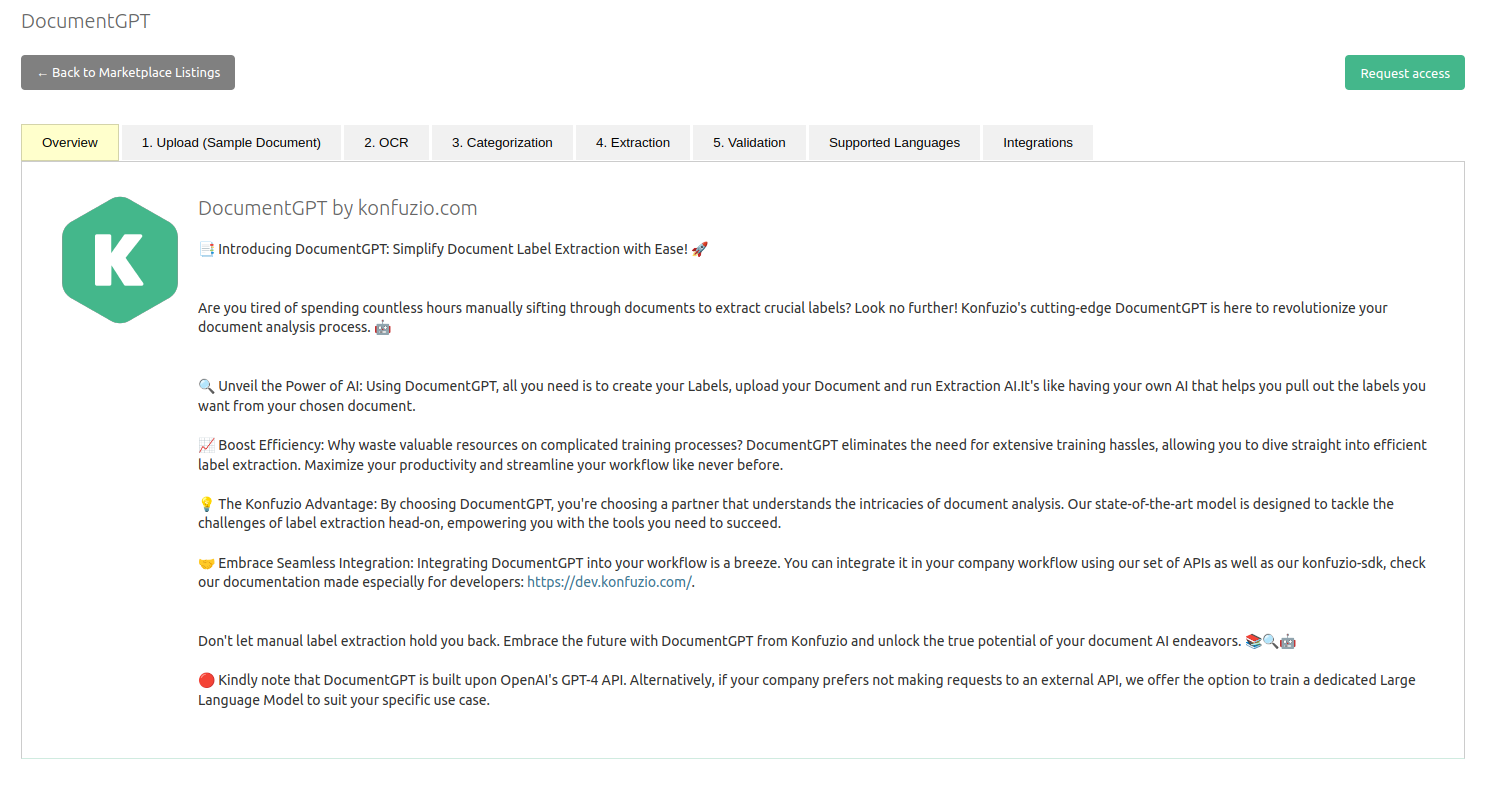
Task: View the Supported Languages tab
Action: (894, 142)
